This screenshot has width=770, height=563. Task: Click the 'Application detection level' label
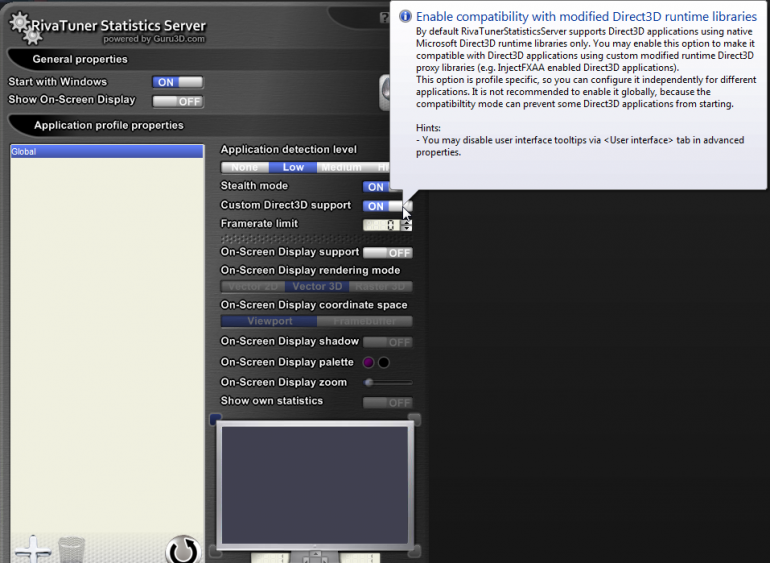point(289,149)
